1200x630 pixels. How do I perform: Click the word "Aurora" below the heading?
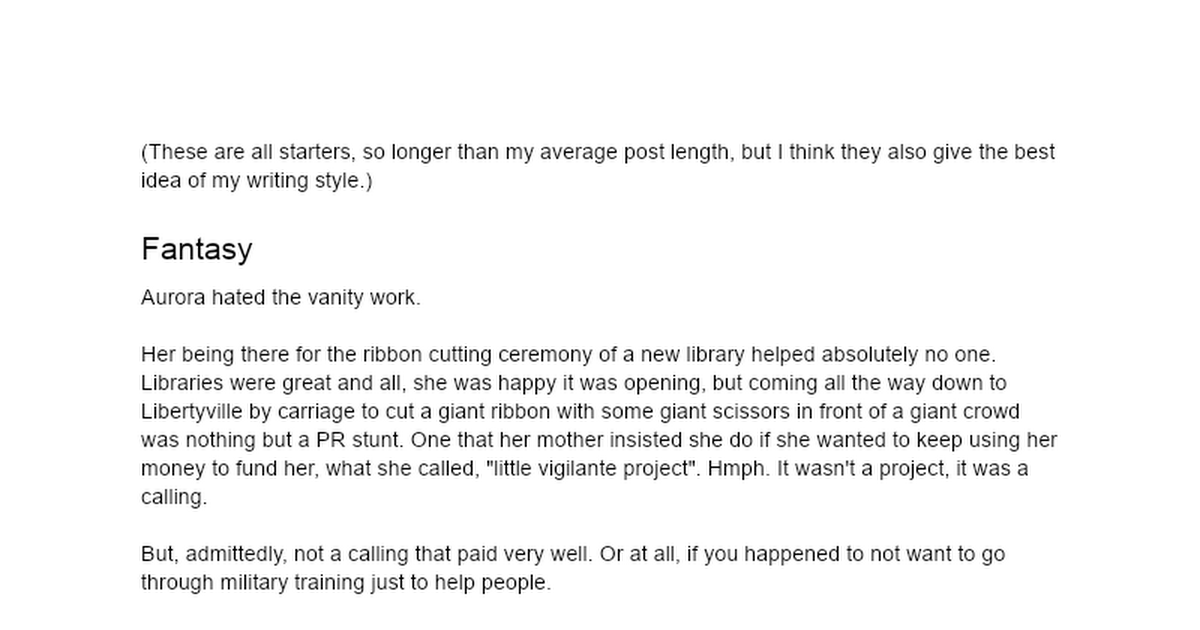tap(172, 298)
